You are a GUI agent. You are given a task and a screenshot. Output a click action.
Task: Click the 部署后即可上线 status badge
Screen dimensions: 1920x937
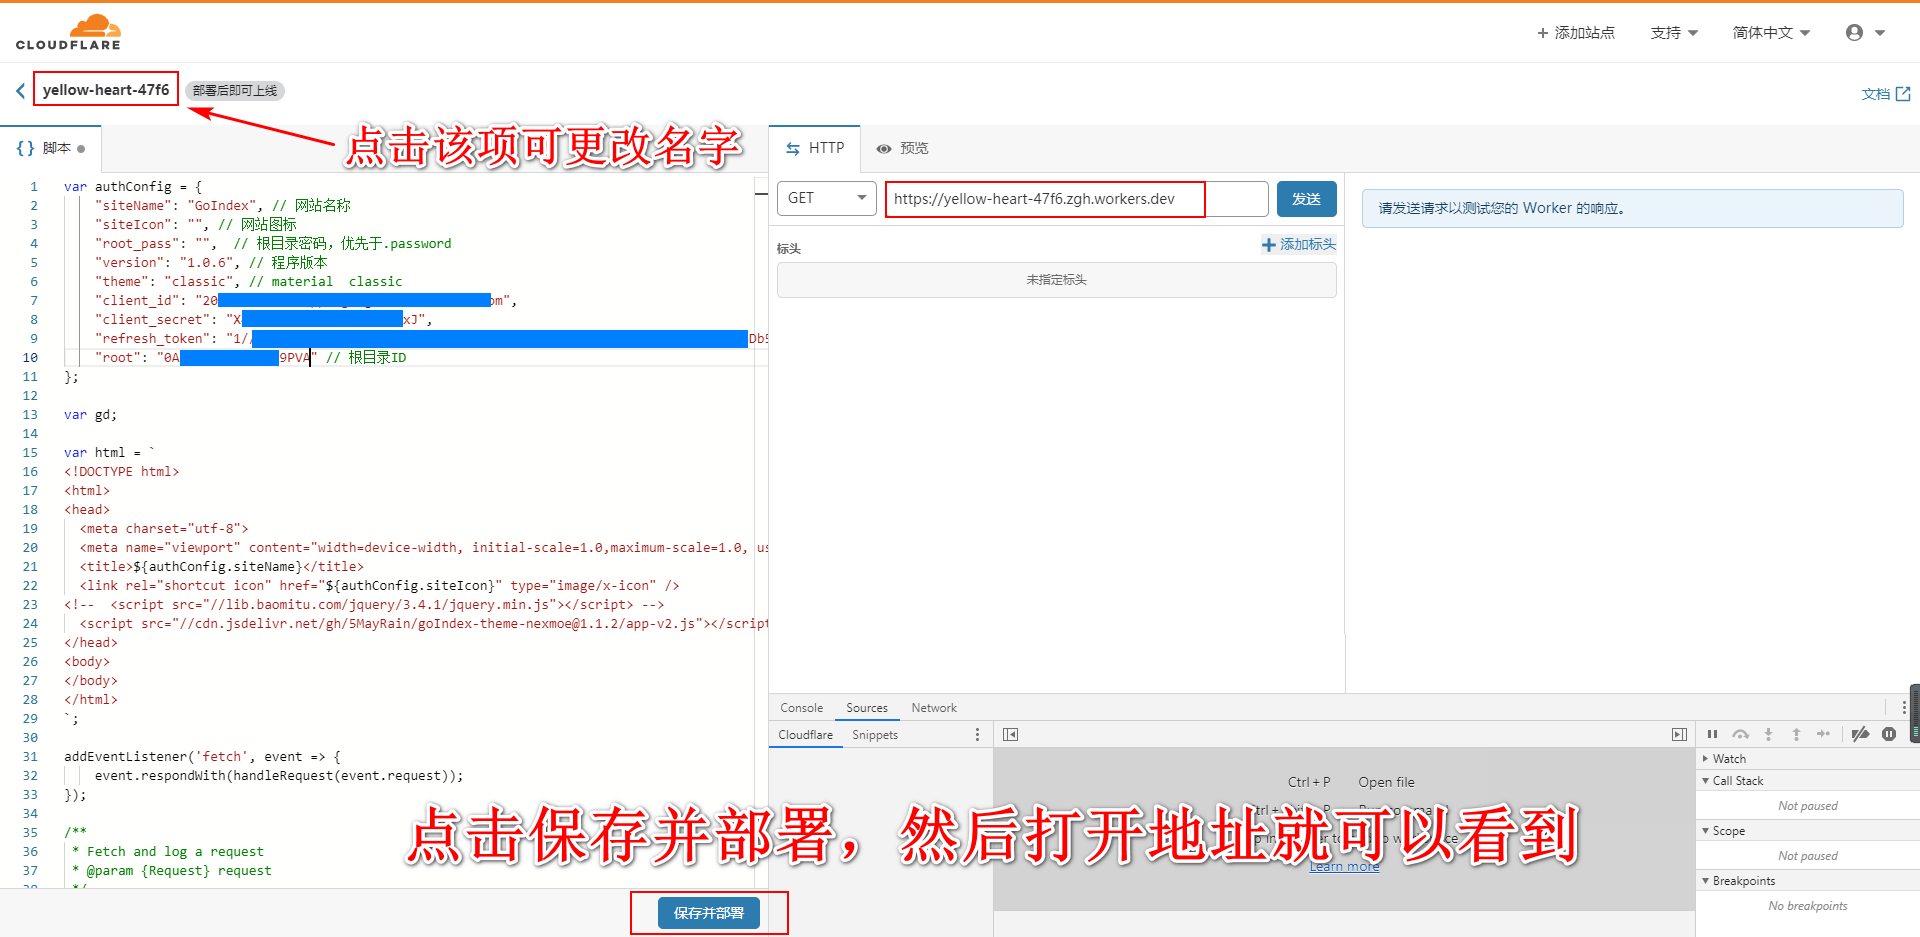tap(235, 90)
